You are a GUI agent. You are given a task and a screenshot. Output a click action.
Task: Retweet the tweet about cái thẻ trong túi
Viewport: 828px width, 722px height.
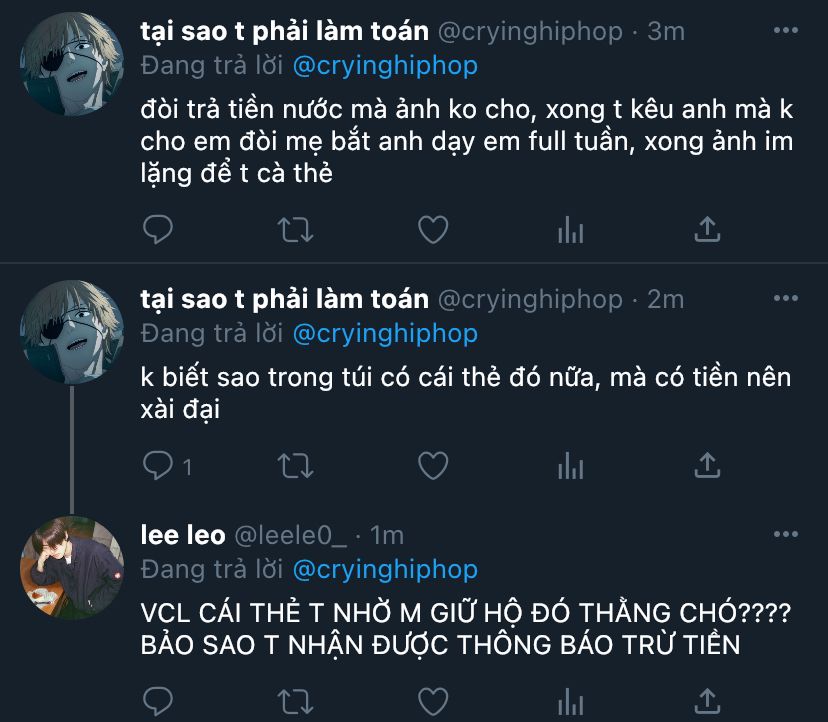point(294,465)
